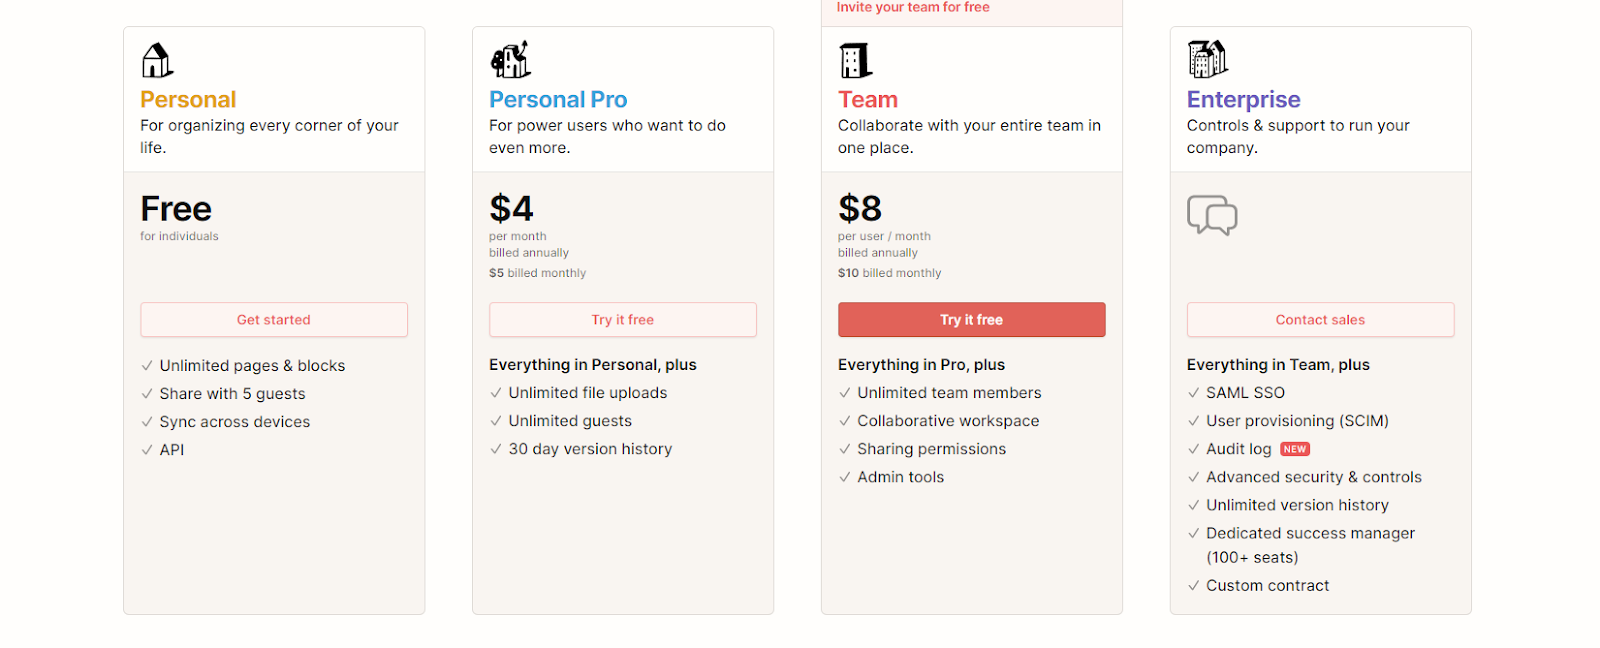
Task: Click the Enterprise plan buildings icon
Action: 1207,59
